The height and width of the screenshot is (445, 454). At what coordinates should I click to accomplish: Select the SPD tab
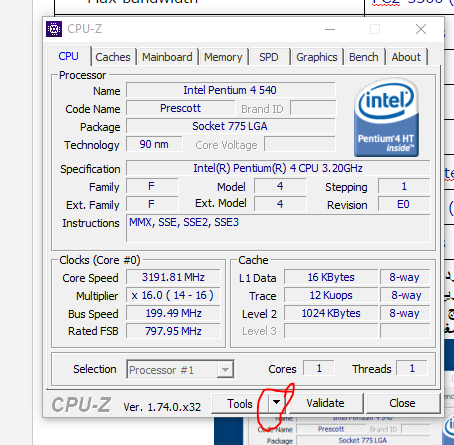tap(269, 57)
